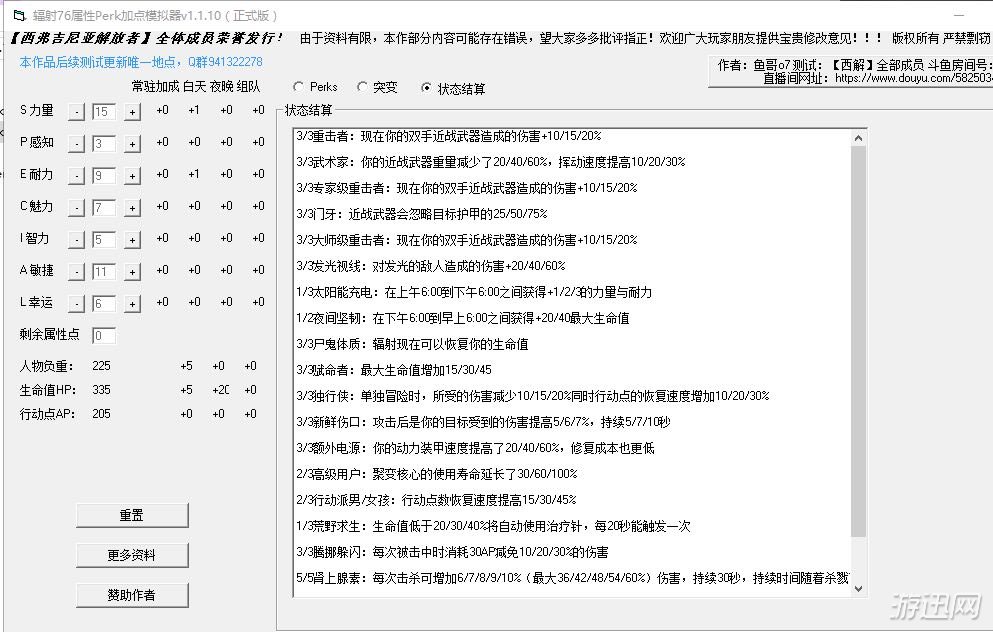Select the 2/3行动派男/女孩 perk line
The height and width of the screenshot is (632, 993).
[436, 500]
